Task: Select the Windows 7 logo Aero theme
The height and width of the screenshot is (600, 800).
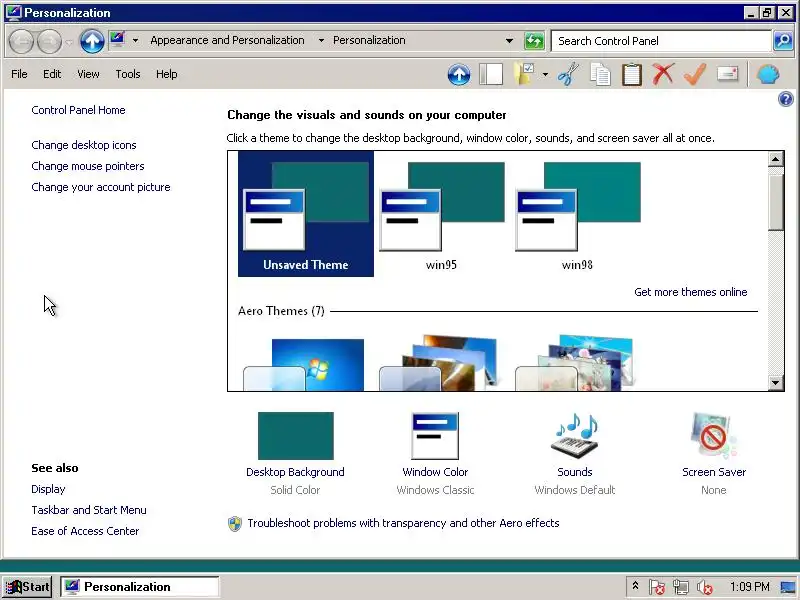Action: coord(304,364)
